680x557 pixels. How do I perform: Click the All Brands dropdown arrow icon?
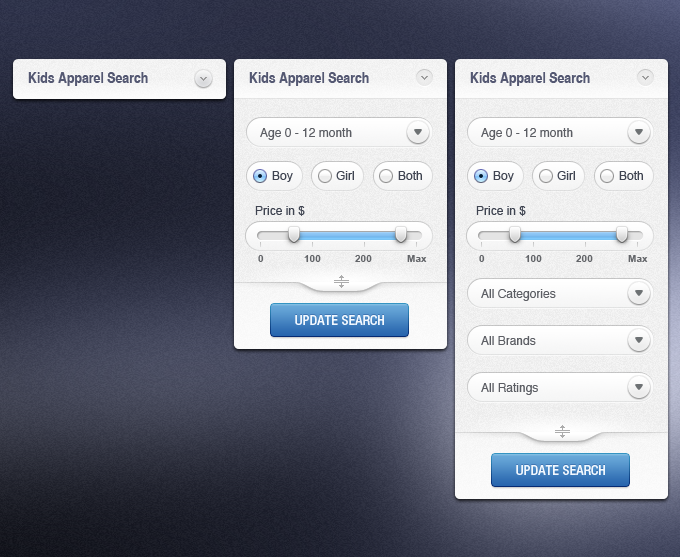639,340
